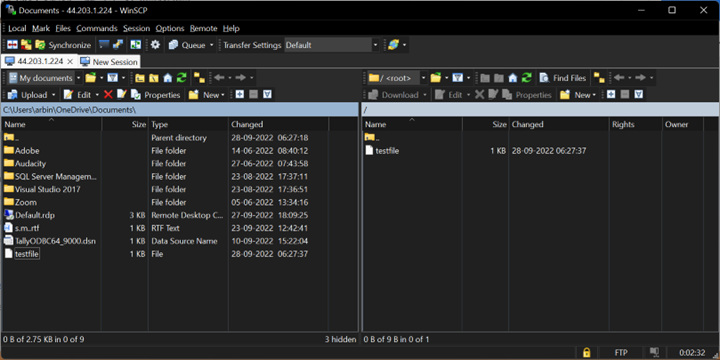Expand the Queue dropdown arrow
Viewport: 720px width, 360px height.
[212, 45]
